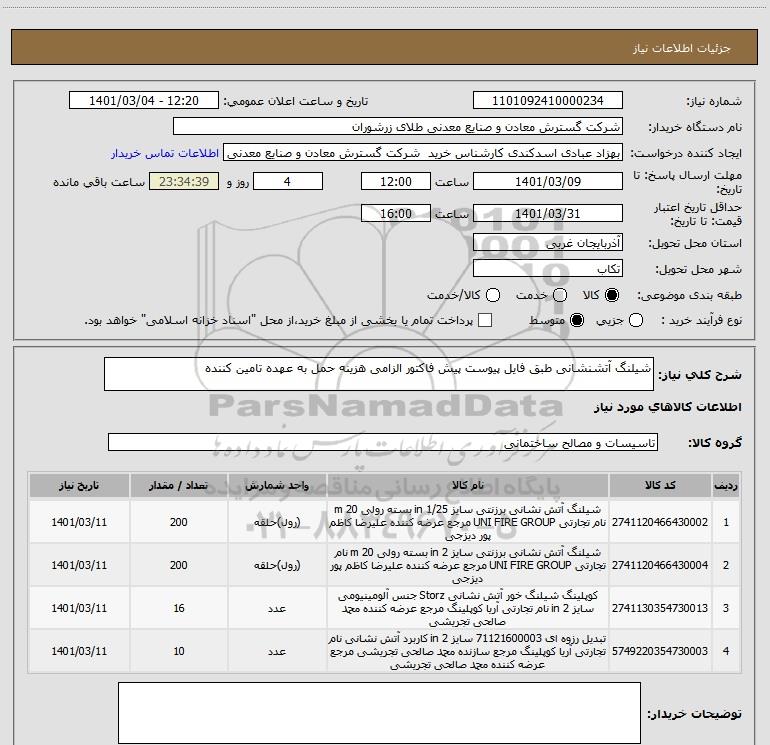Click quantity 200 in row 2
The height and width of the screenshot is (745, 770).
click(x=179, y=565)
